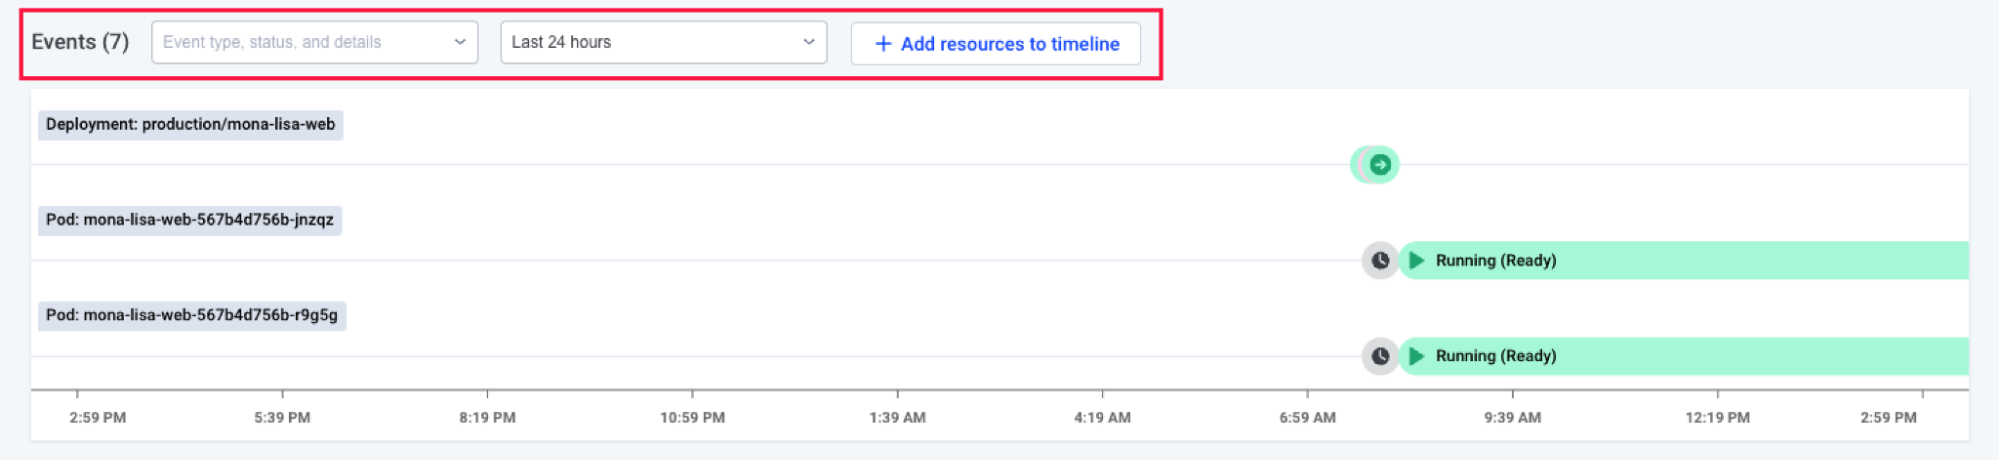Image resolution: width=1999 pixels, height=460 pixels.
Task: Click the green deployment event arrow icon
Action: [1380, 165]
